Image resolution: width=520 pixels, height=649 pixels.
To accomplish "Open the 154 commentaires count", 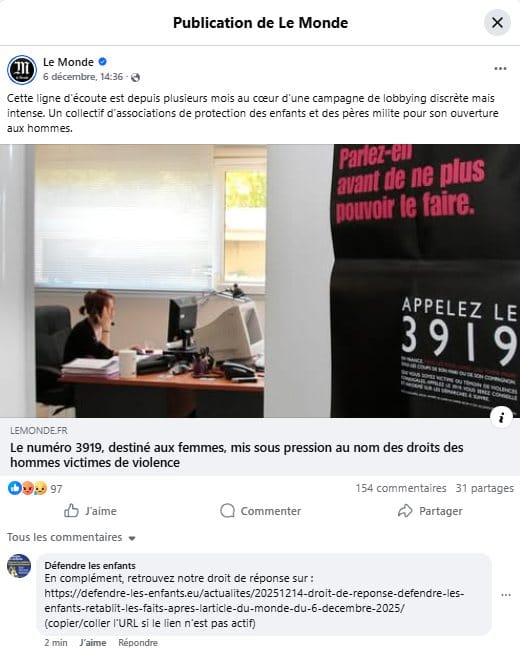I will pos(401,488).
